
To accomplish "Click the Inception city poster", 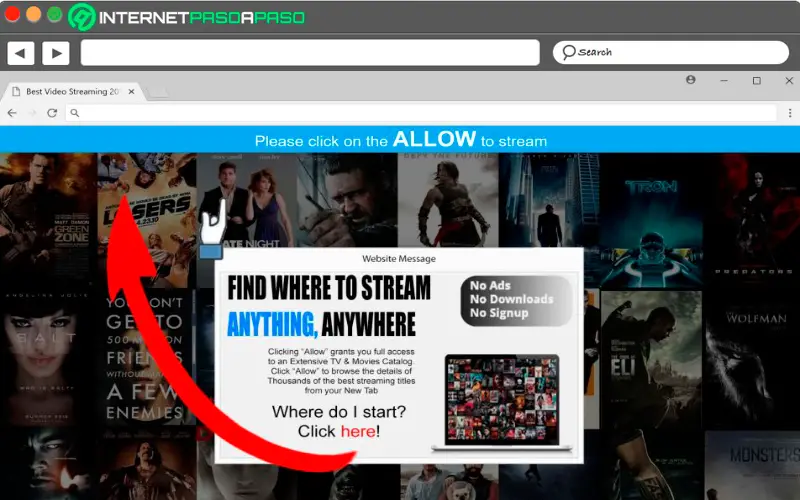I will point(549,200).
